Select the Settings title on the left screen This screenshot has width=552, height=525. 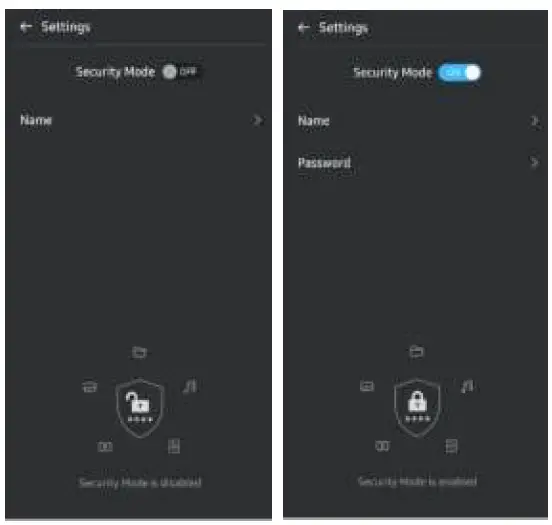pos(65,27)
